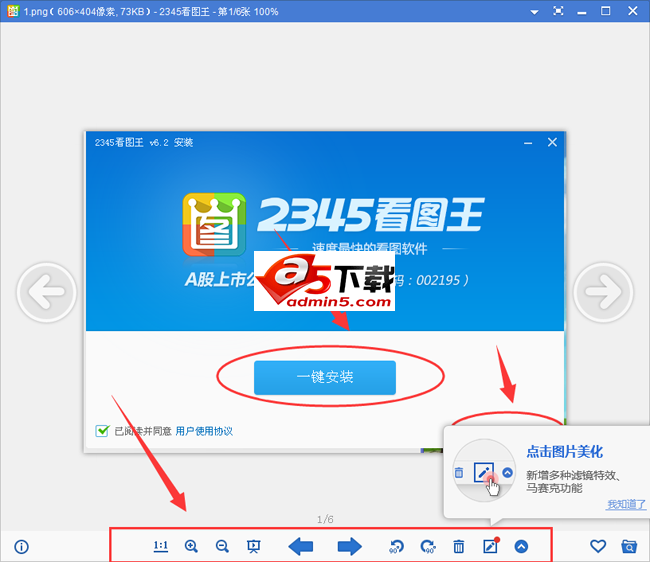Screen dimensions: 650x562
Task: Click the 1/6 page counter text
Action: tap(325, 519)
